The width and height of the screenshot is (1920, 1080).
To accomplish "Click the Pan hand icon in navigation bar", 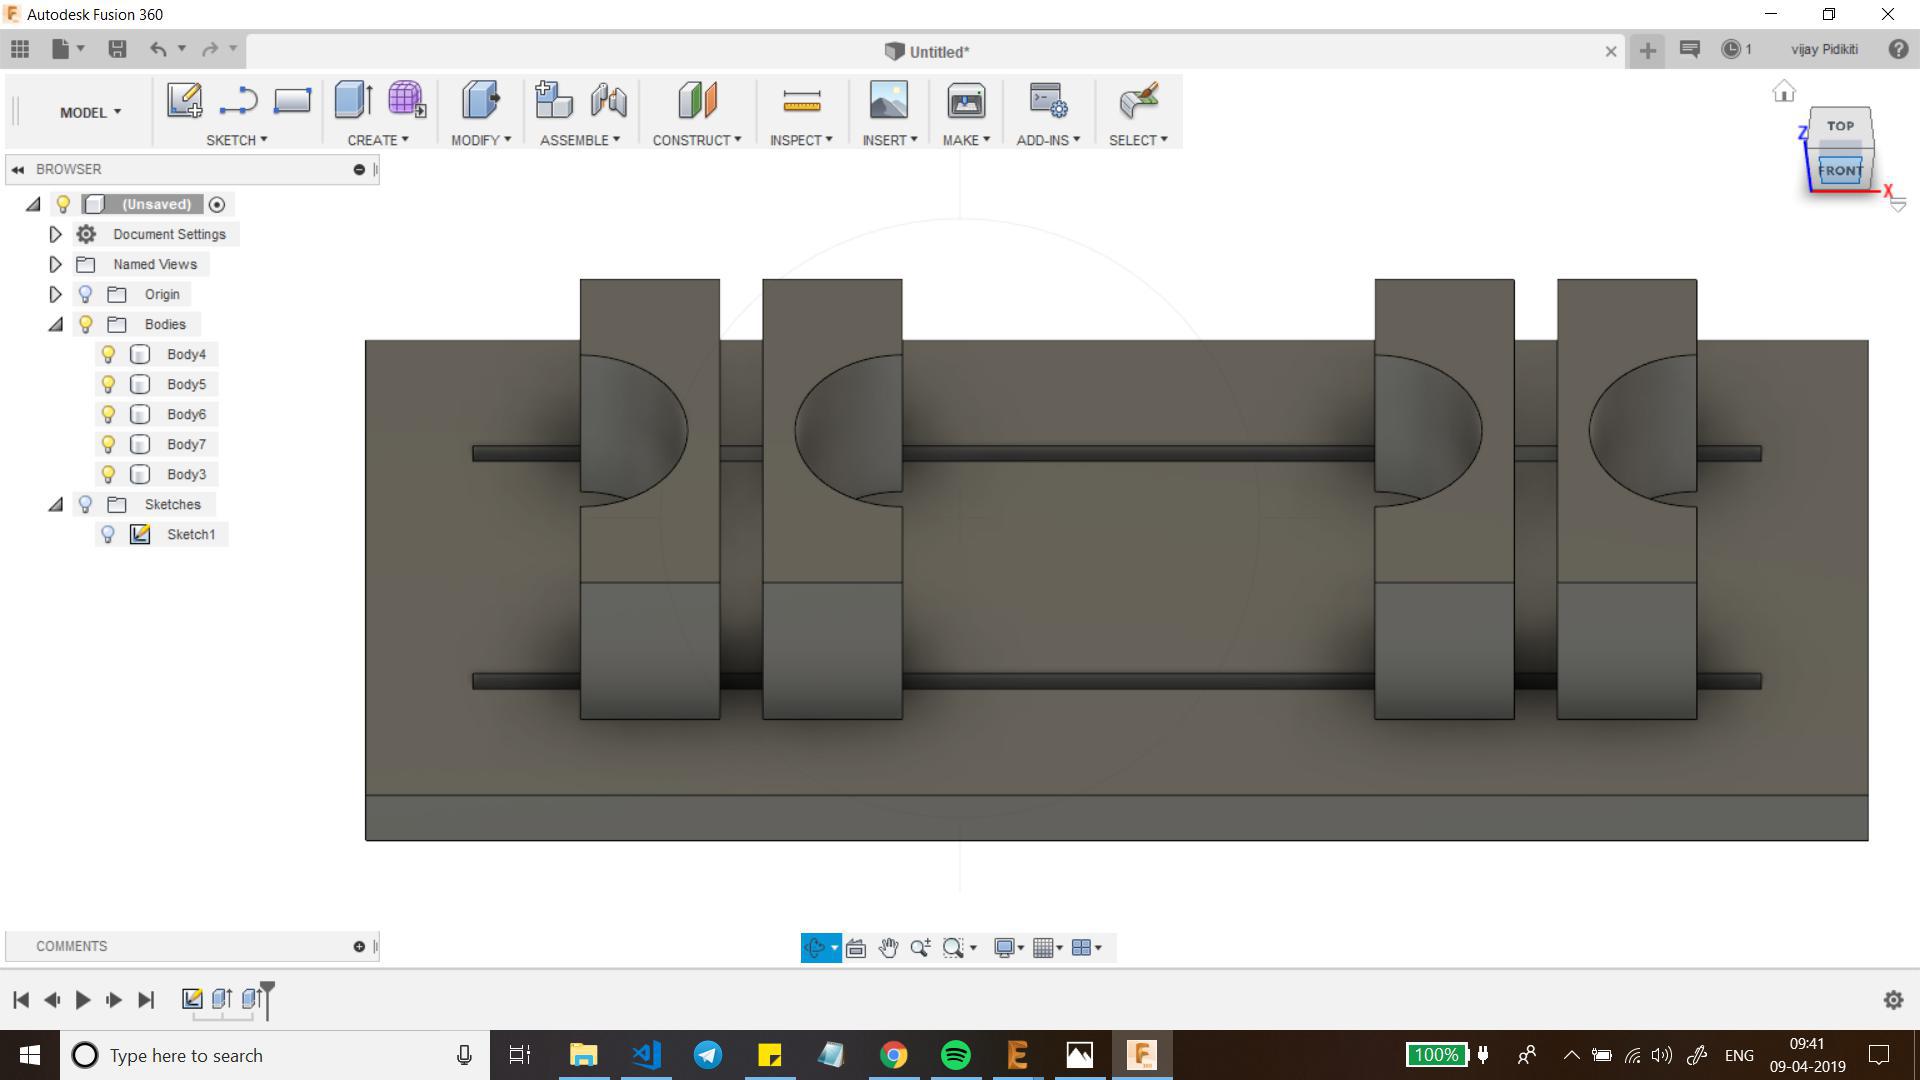I will [888, 948].
